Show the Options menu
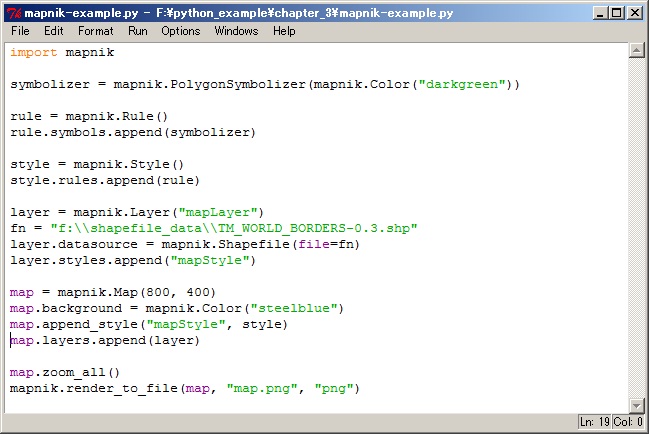The image size is (649, 434). [181, 31]
